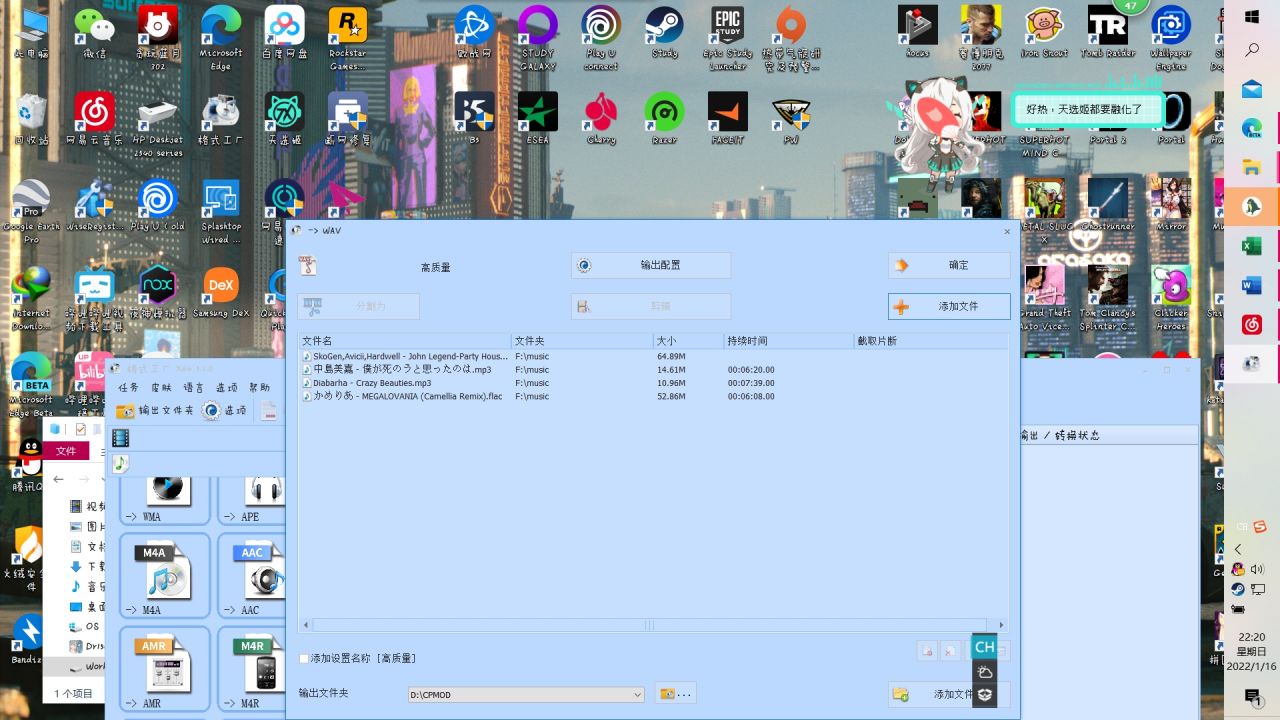Click the 添加文件夹 button at dialog bottom

coord(949,694)
